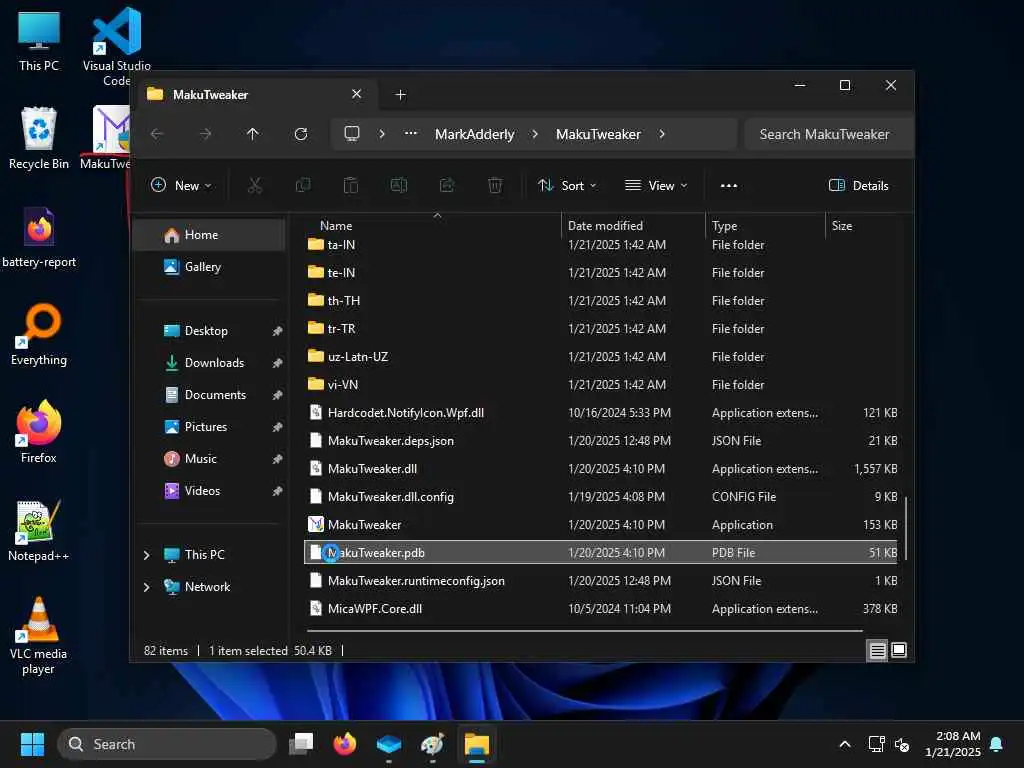This screenshot has width=1024, height=768.
Task: Click the Delete trash icon
Action: (x=495, y=185)
